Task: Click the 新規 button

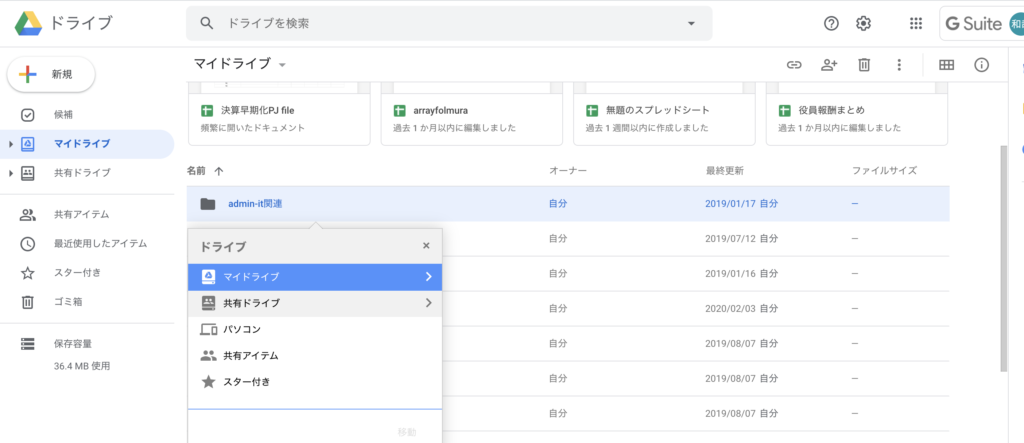Action: [x=51, y=74]
